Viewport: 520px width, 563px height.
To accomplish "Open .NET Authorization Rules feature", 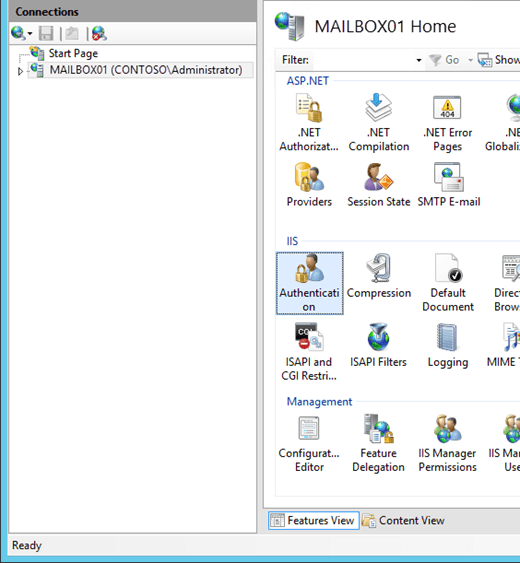I will (309, 122).
